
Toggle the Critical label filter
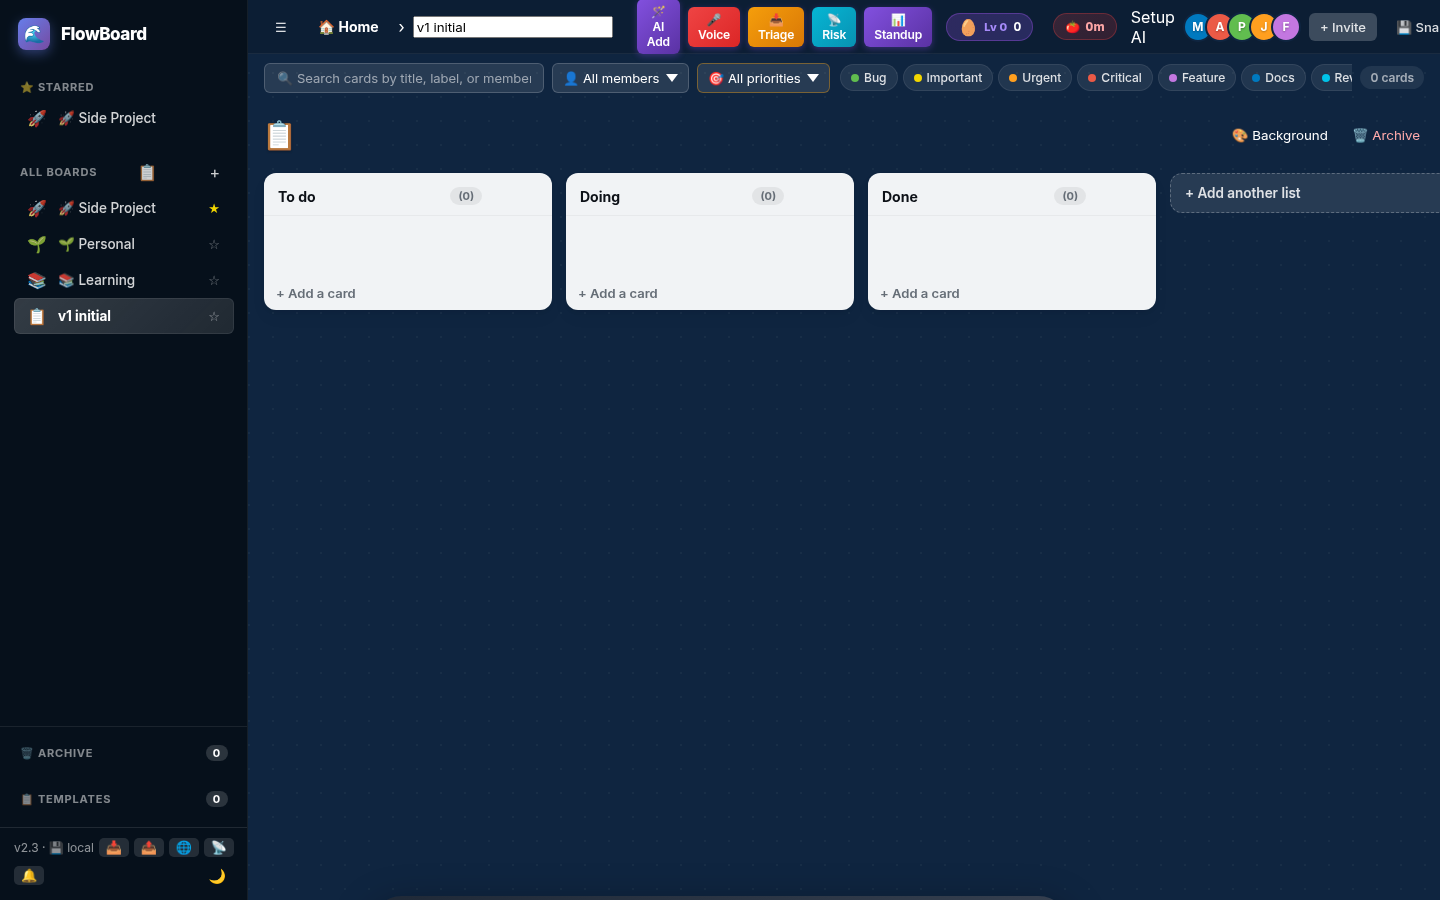[1115, 78]
